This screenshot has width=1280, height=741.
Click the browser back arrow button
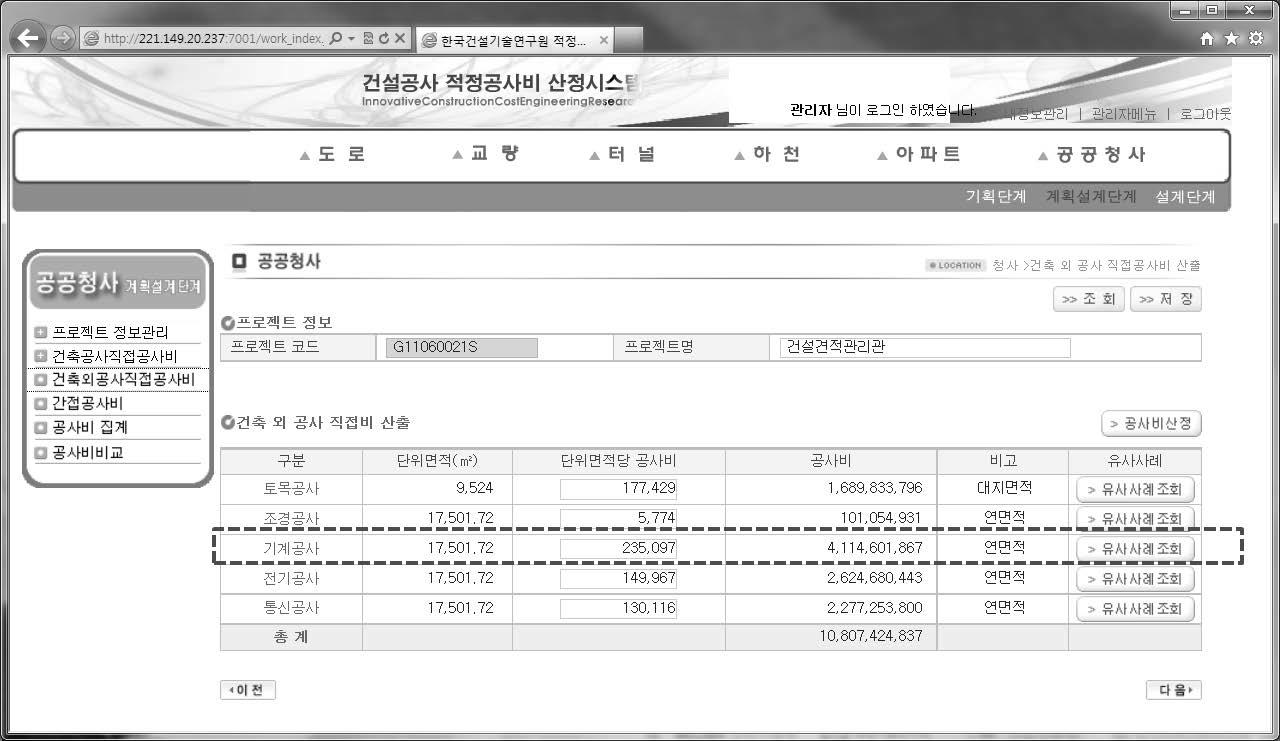pyautogui.click(x=29, y=38)
